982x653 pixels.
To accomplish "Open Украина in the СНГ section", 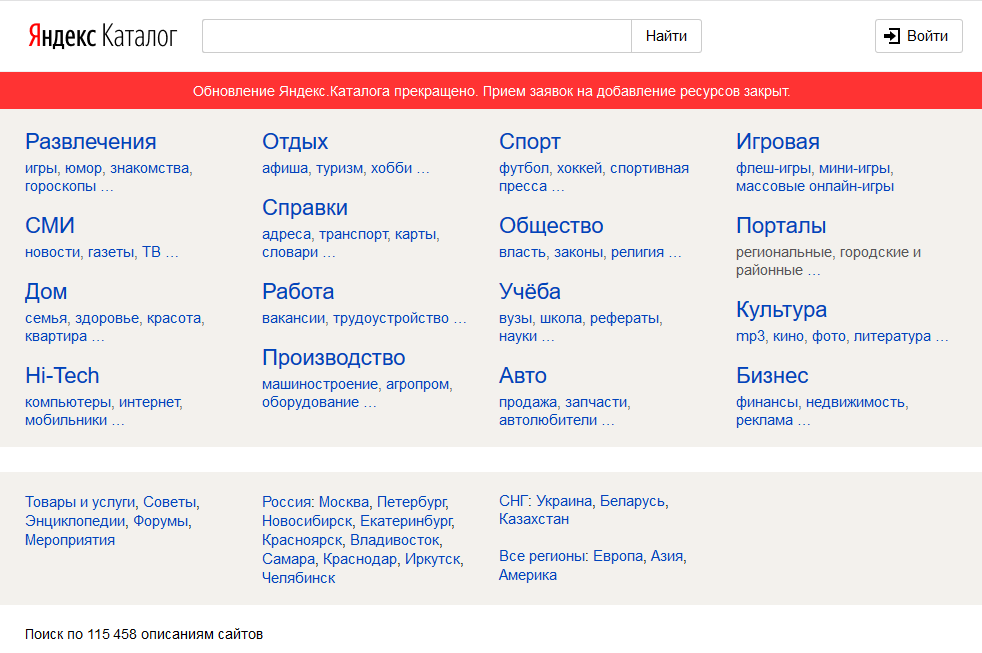I will (x=565, y=502).
